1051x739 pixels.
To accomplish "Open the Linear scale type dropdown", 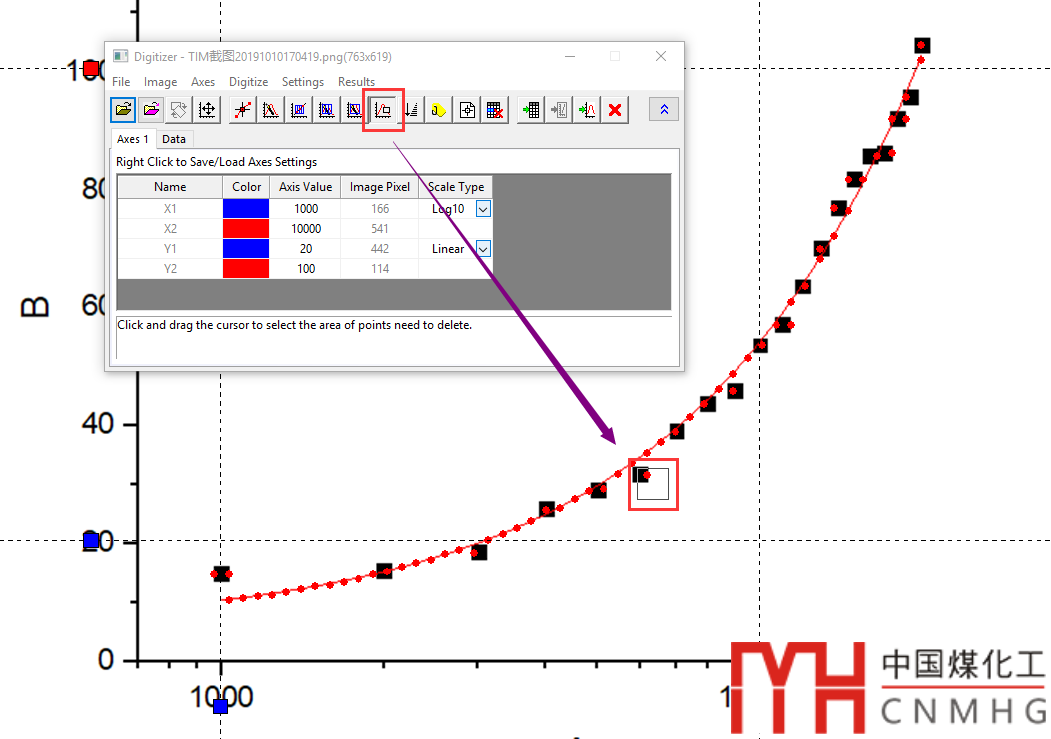I will tap(483, 249).
